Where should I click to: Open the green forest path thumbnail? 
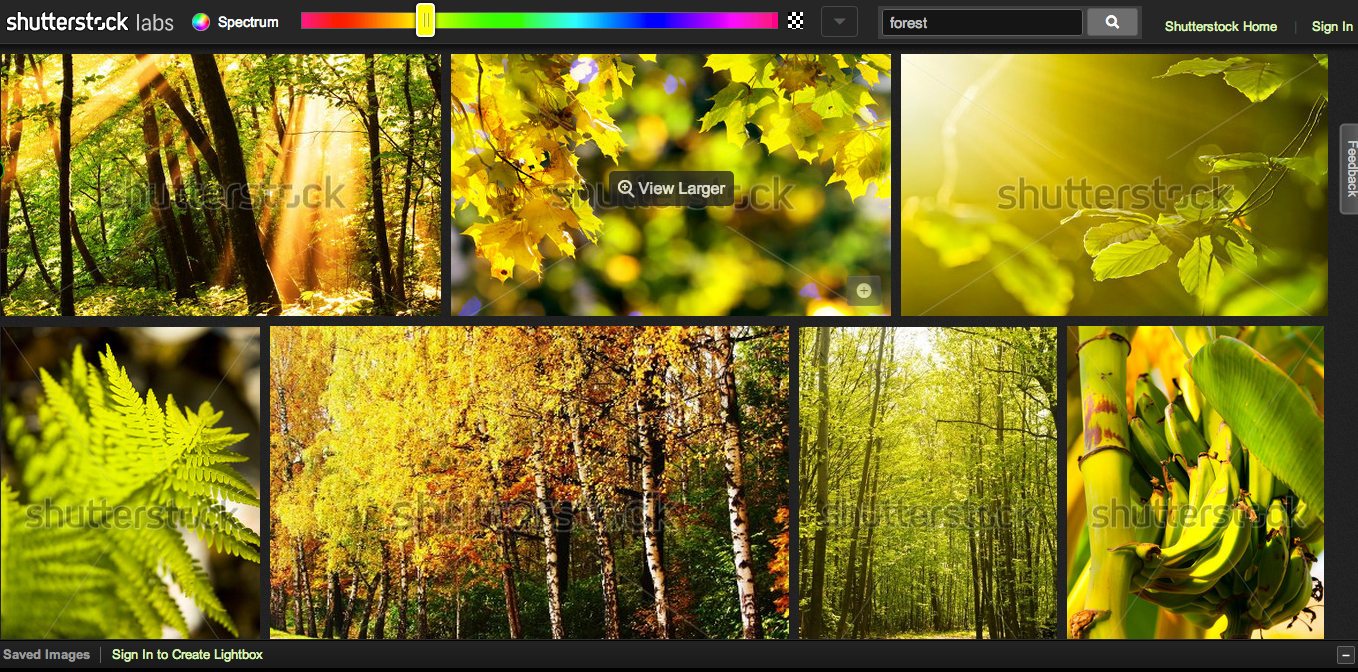pos(928,482)
